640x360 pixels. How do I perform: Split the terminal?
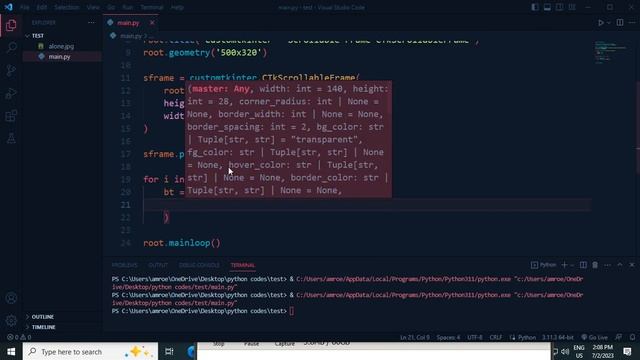(583, 265)
